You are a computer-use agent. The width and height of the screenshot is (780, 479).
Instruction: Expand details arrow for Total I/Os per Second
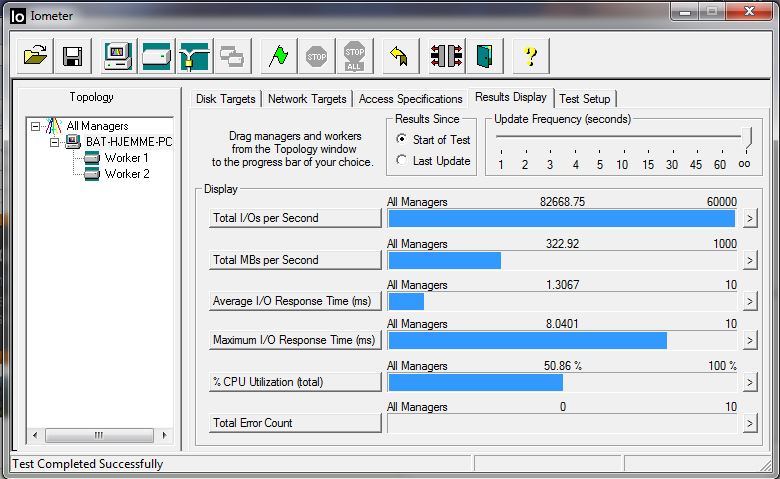pyautogui.click(x=750, y=218)
